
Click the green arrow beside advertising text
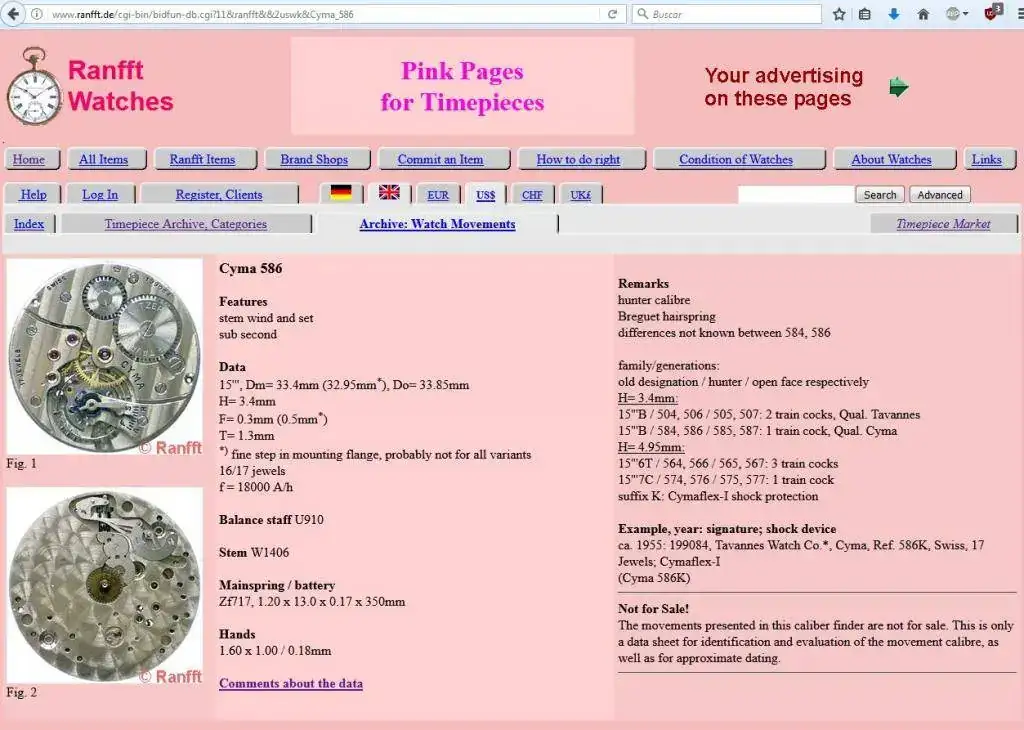pyautogui.click(x=899, y=87)
